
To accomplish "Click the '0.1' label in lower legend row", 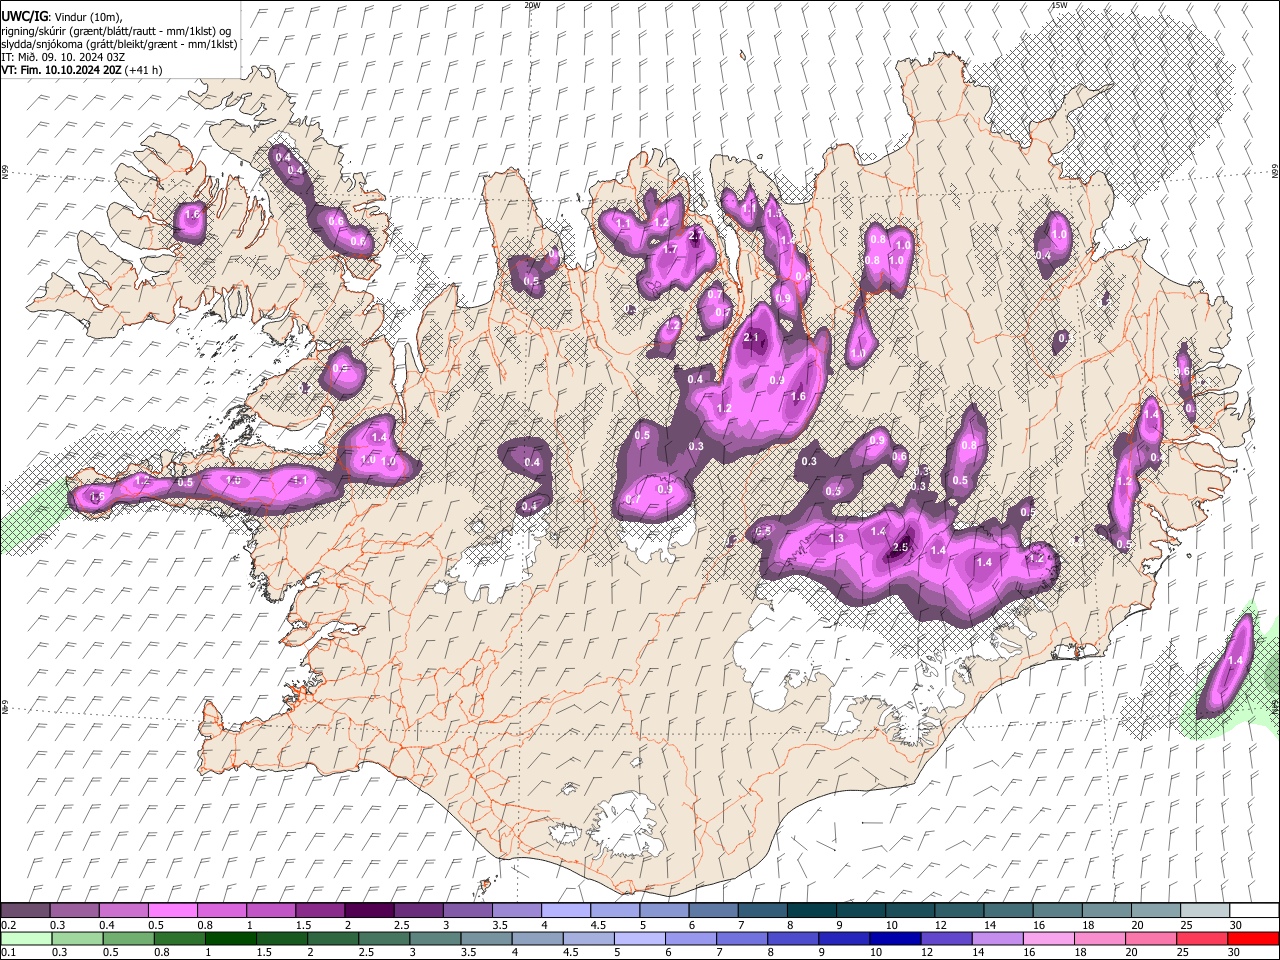I will pos(8,952).
